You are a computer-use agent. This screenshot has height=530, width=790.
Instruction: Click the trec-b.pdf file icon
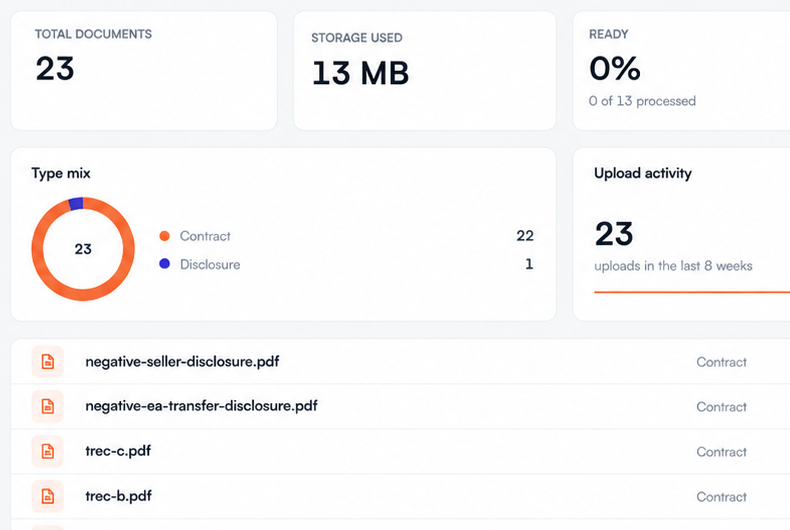(x=47, y=496)
